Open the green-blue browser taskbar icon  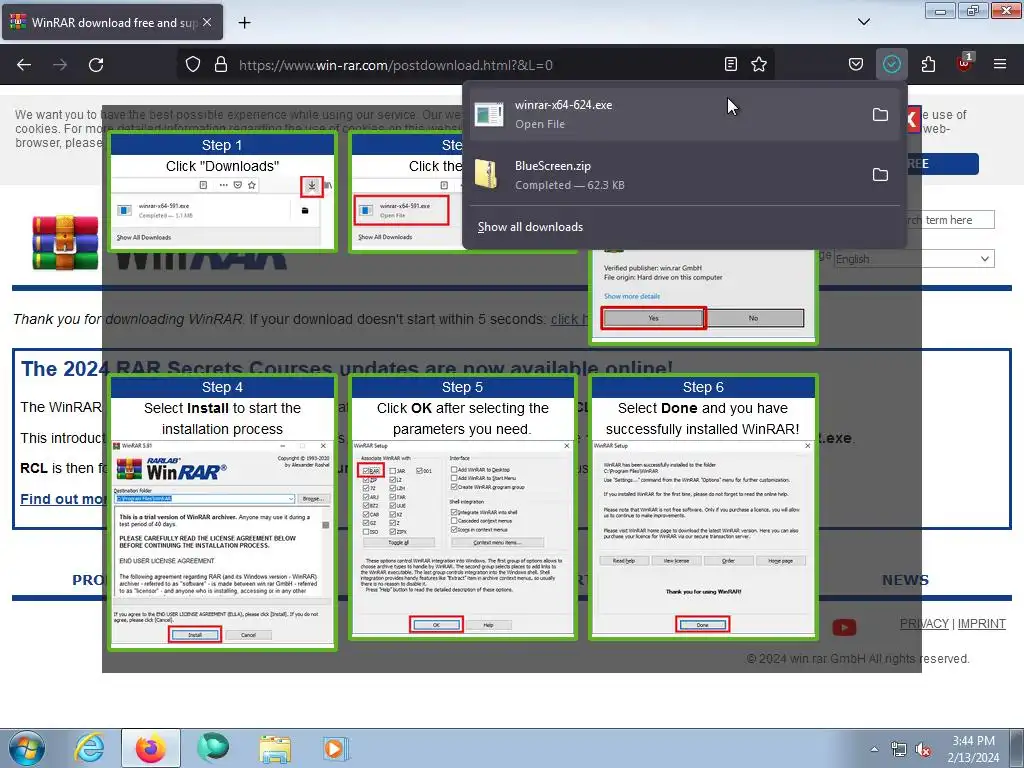[213, 748]
